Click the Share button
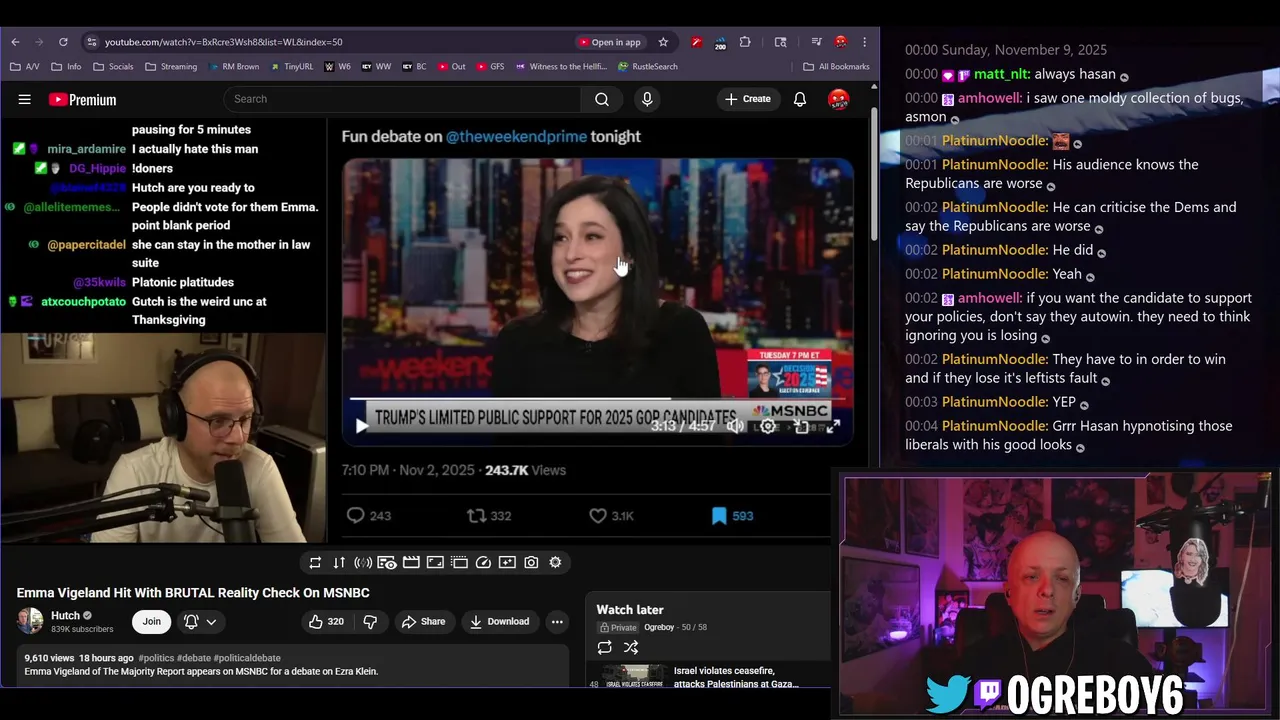Image resolution: width=1280 pixels, height=720 pixels. point(423,622)
